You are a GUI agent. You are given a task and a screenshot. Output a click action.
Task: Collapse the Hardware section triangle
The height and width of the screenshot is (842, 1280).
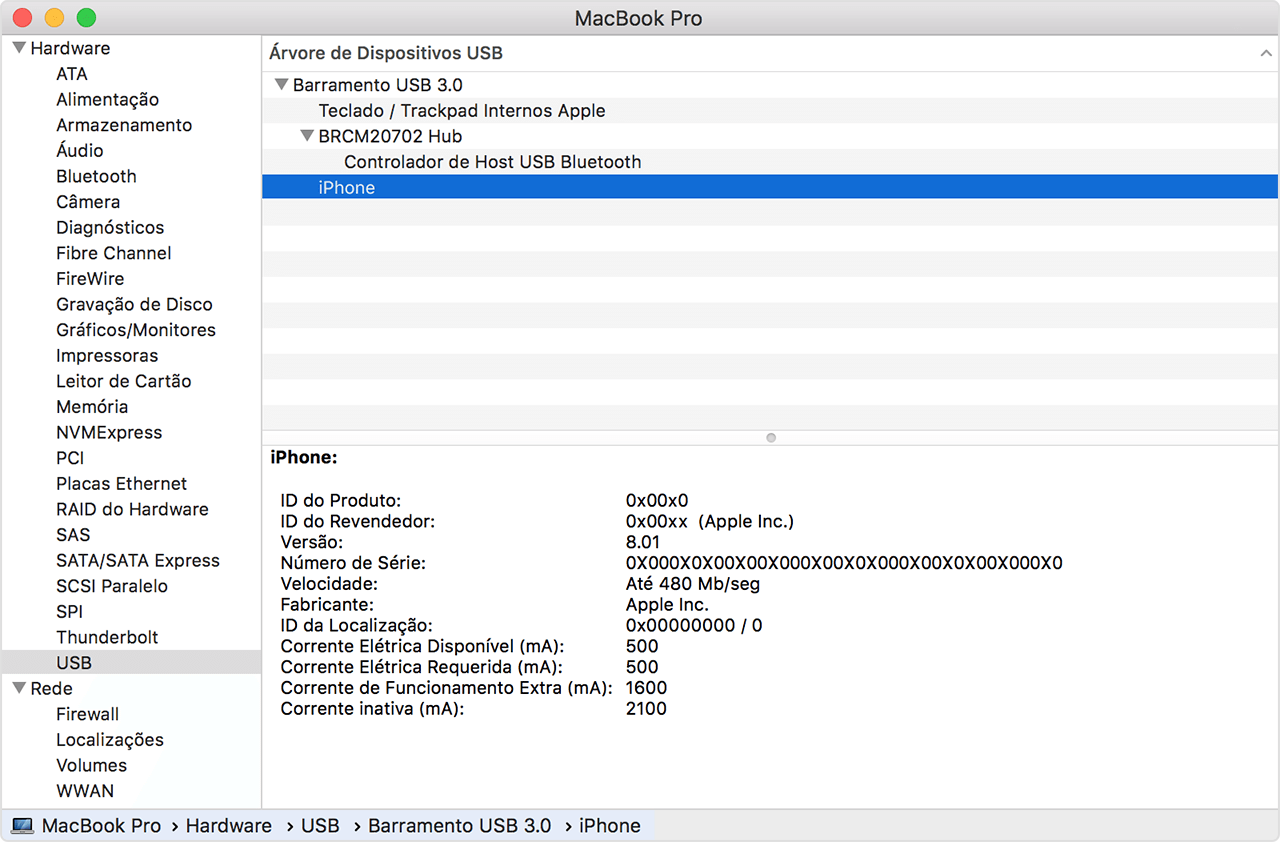(19, 48)
